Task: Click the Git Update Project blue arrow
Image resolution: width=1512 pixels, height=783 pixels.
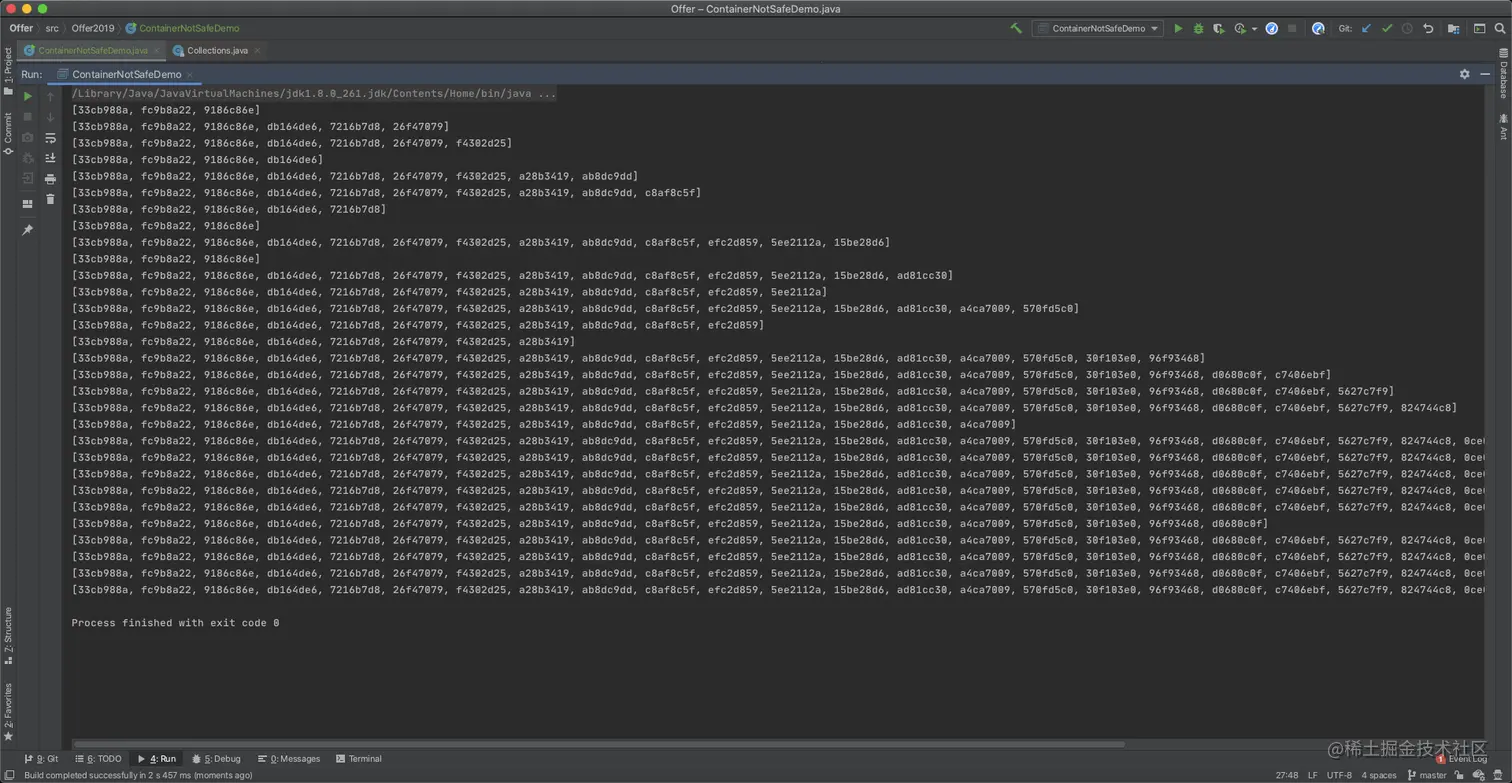Action: click(1366, 29)
